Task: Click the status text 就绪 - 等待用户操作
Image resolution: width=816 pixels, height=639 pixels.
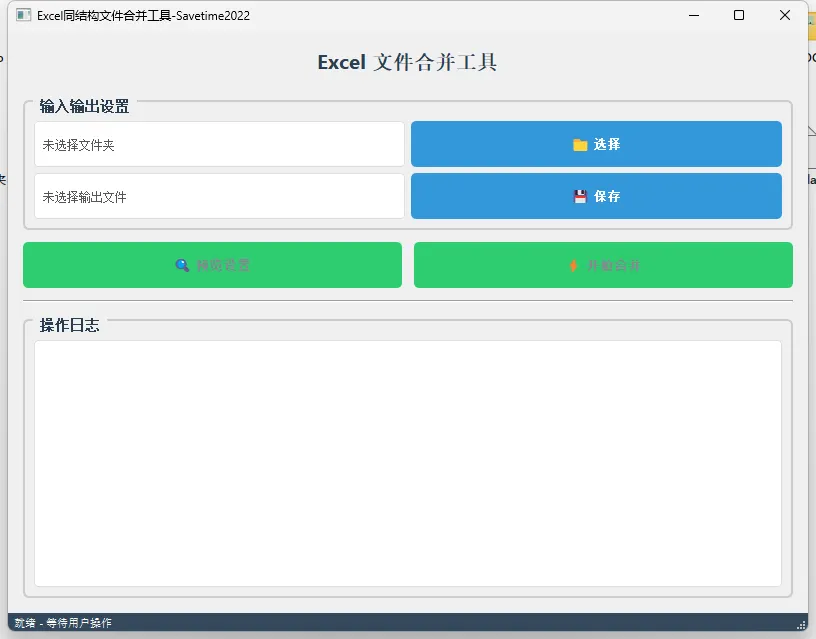Action: pyautogui.click(x=63, y=623)
